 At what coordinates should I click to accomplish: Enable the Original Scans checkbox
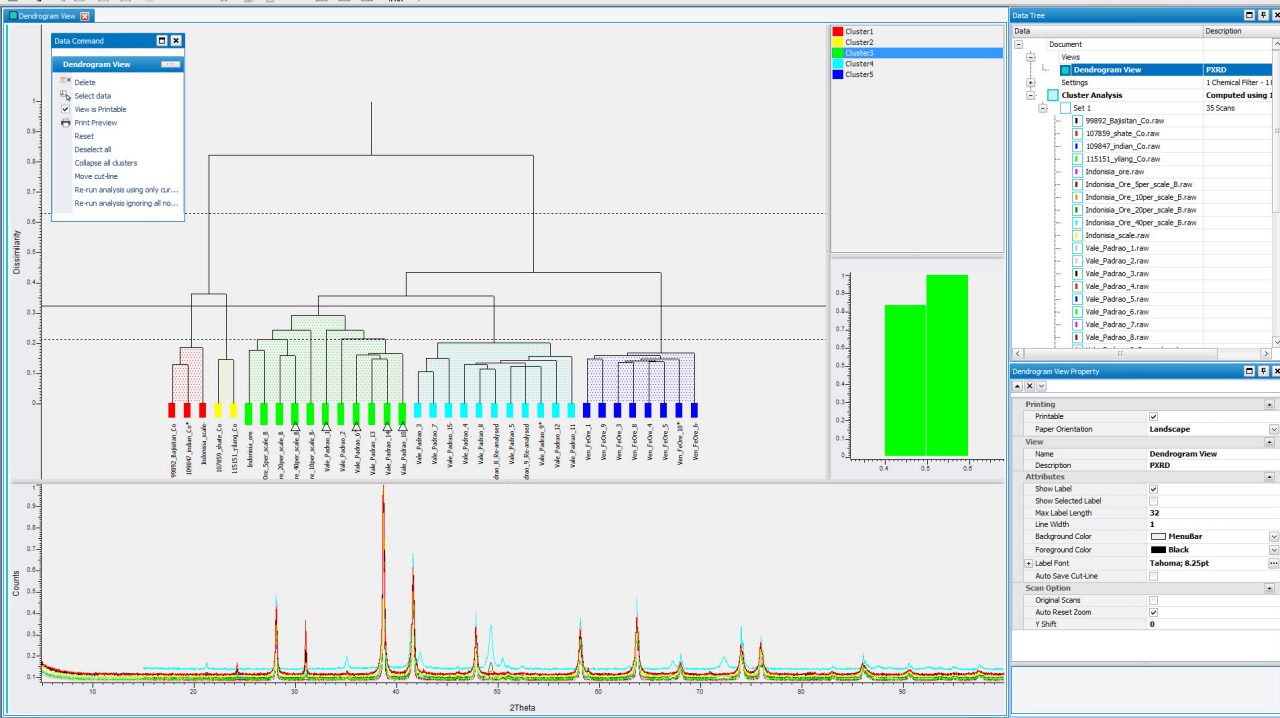tap(1153, 600)
